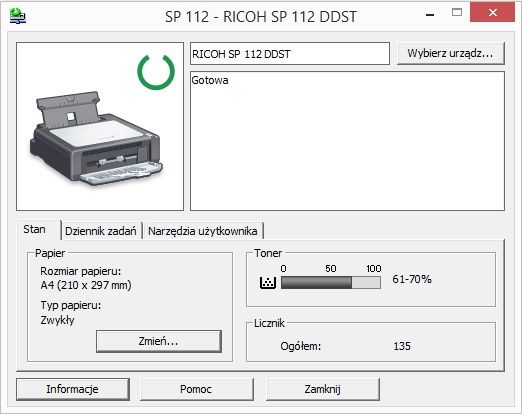Minimize the SP 112 window
Image resolution: width=522 pixels, height=414 pixels.
click(x=430, y=14)
